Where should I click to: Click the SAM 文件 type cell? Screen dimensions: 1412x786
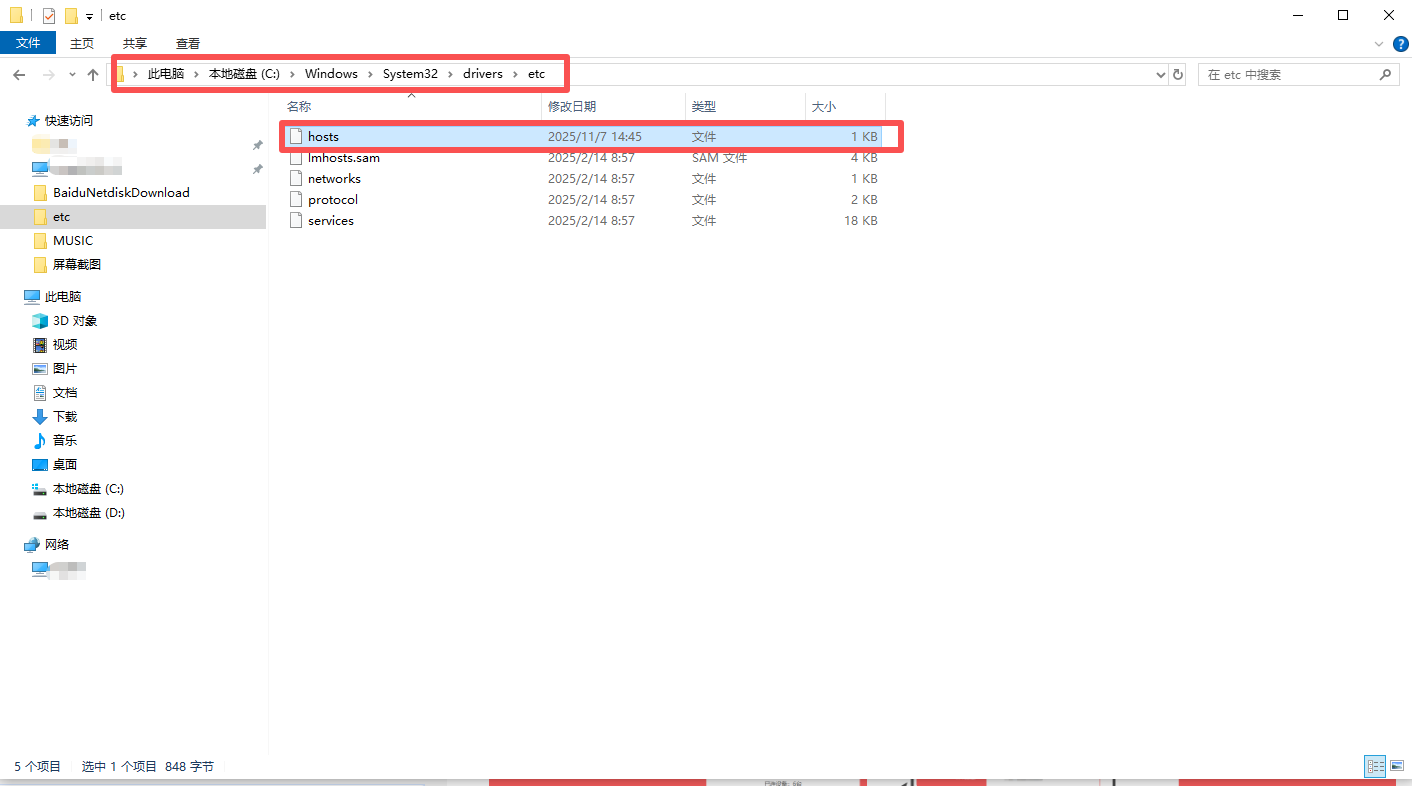pos(719,158)
